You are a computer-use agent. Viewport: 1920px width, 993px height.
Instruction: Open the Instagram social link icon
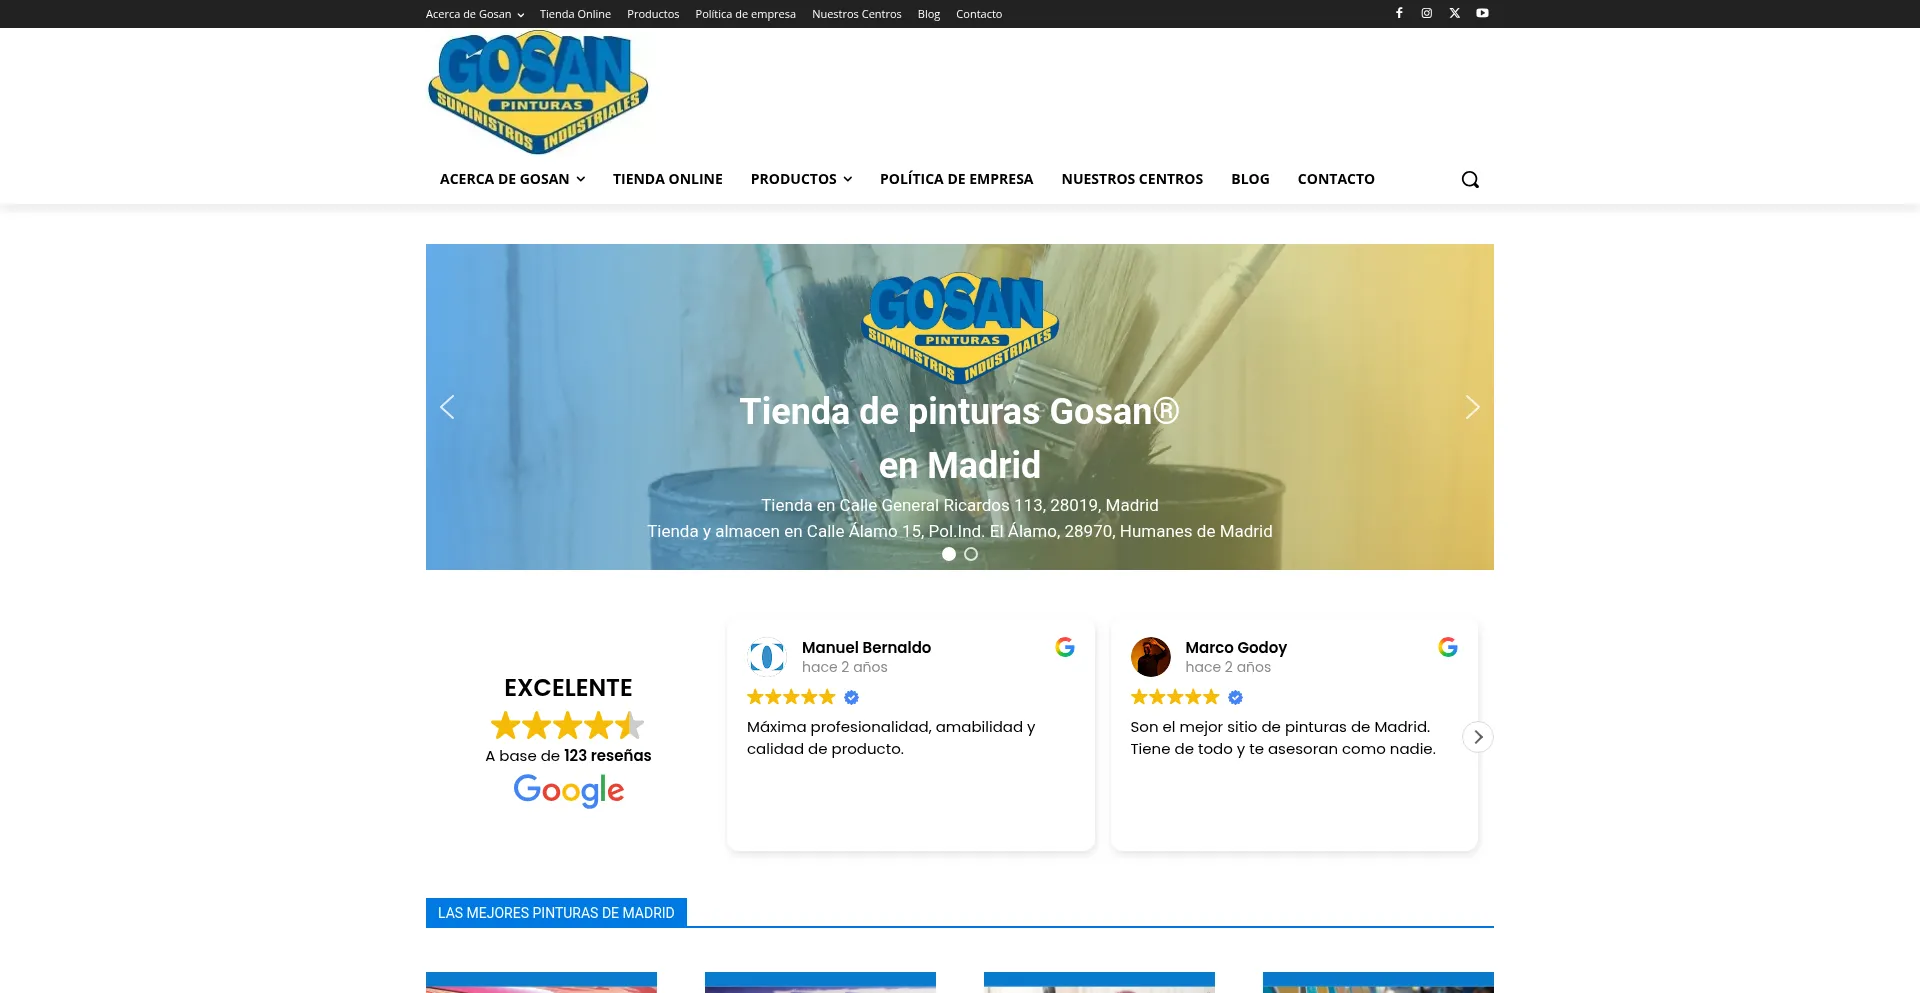[x=1427, y=13]
